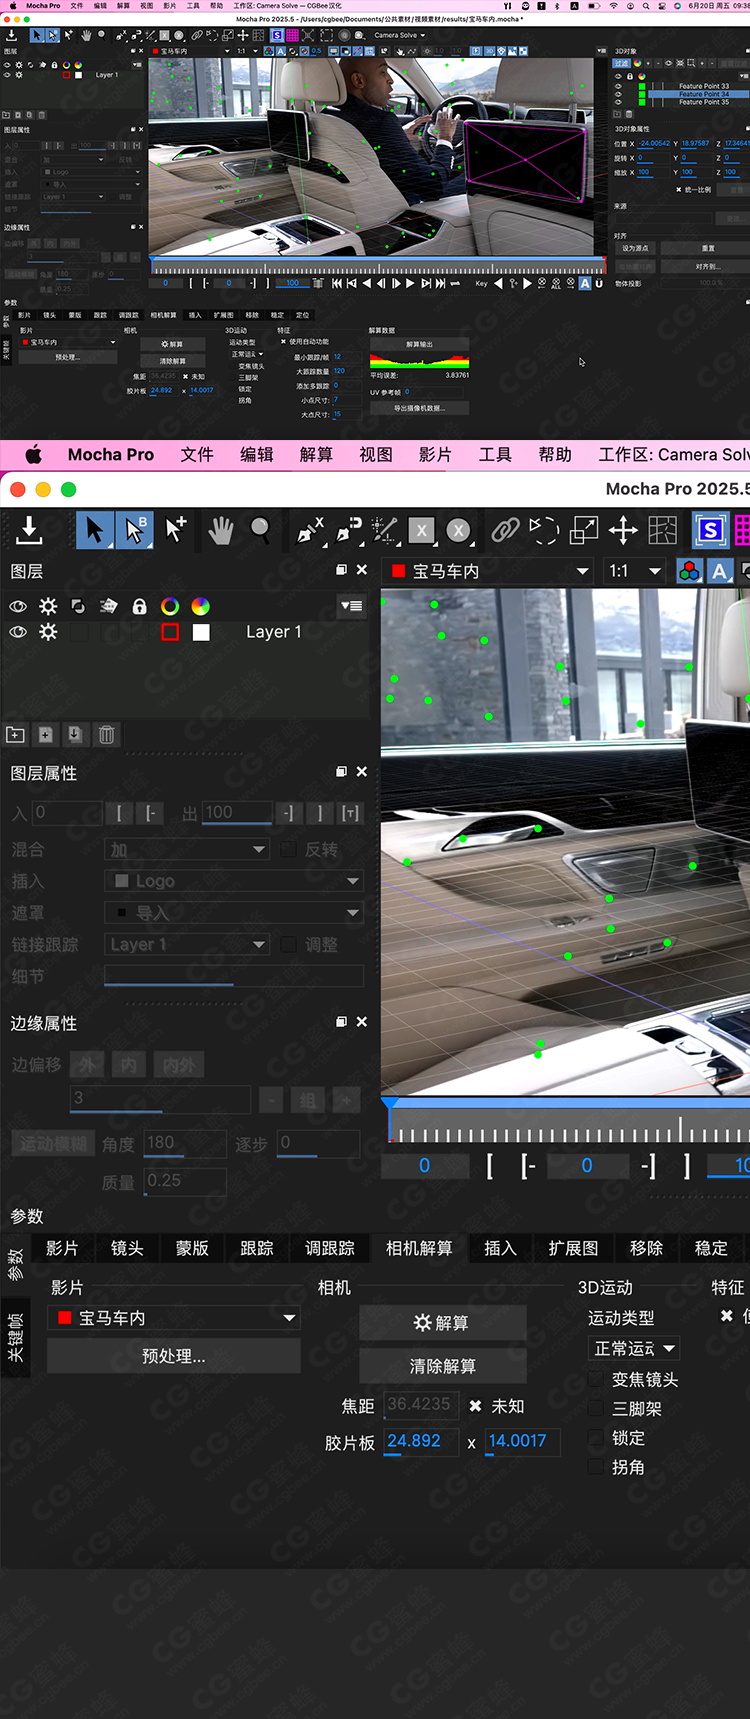
Task: Choose the add point tool in enlarged toolbar
Action: point(176,530)
